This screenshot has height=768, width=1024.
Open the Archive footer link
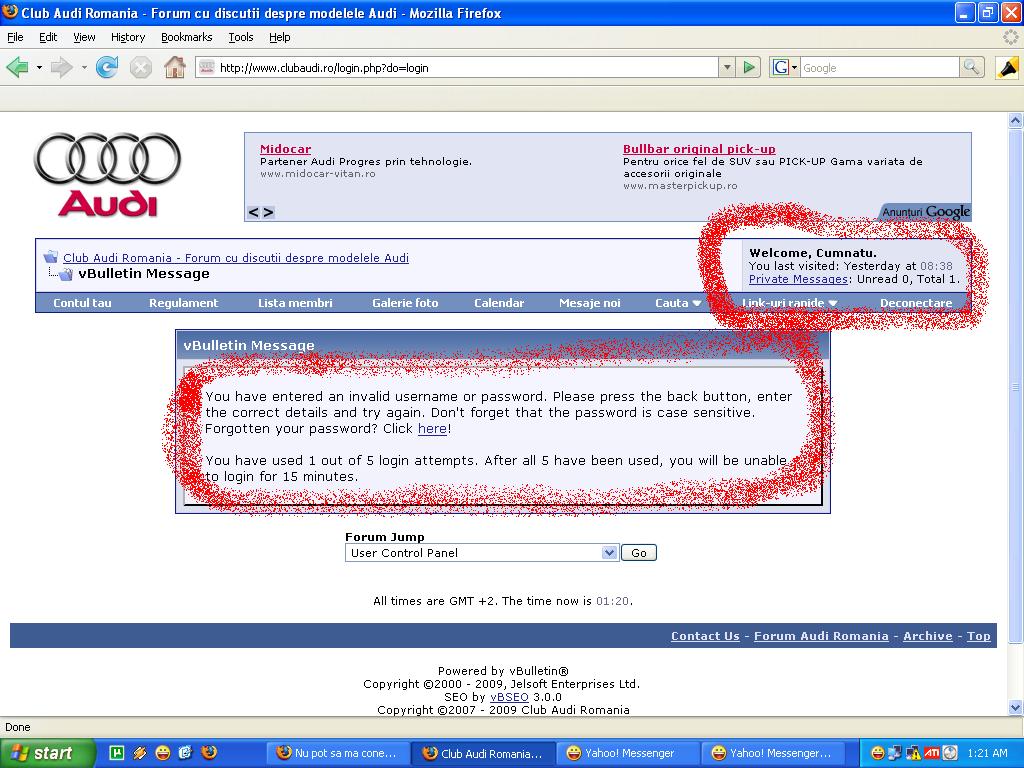927,636
